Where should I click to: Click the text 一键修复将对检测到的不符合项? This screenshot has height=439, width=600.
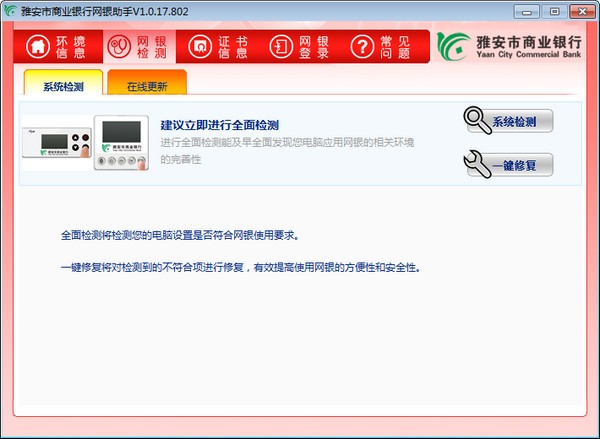[x=241, y=267]
